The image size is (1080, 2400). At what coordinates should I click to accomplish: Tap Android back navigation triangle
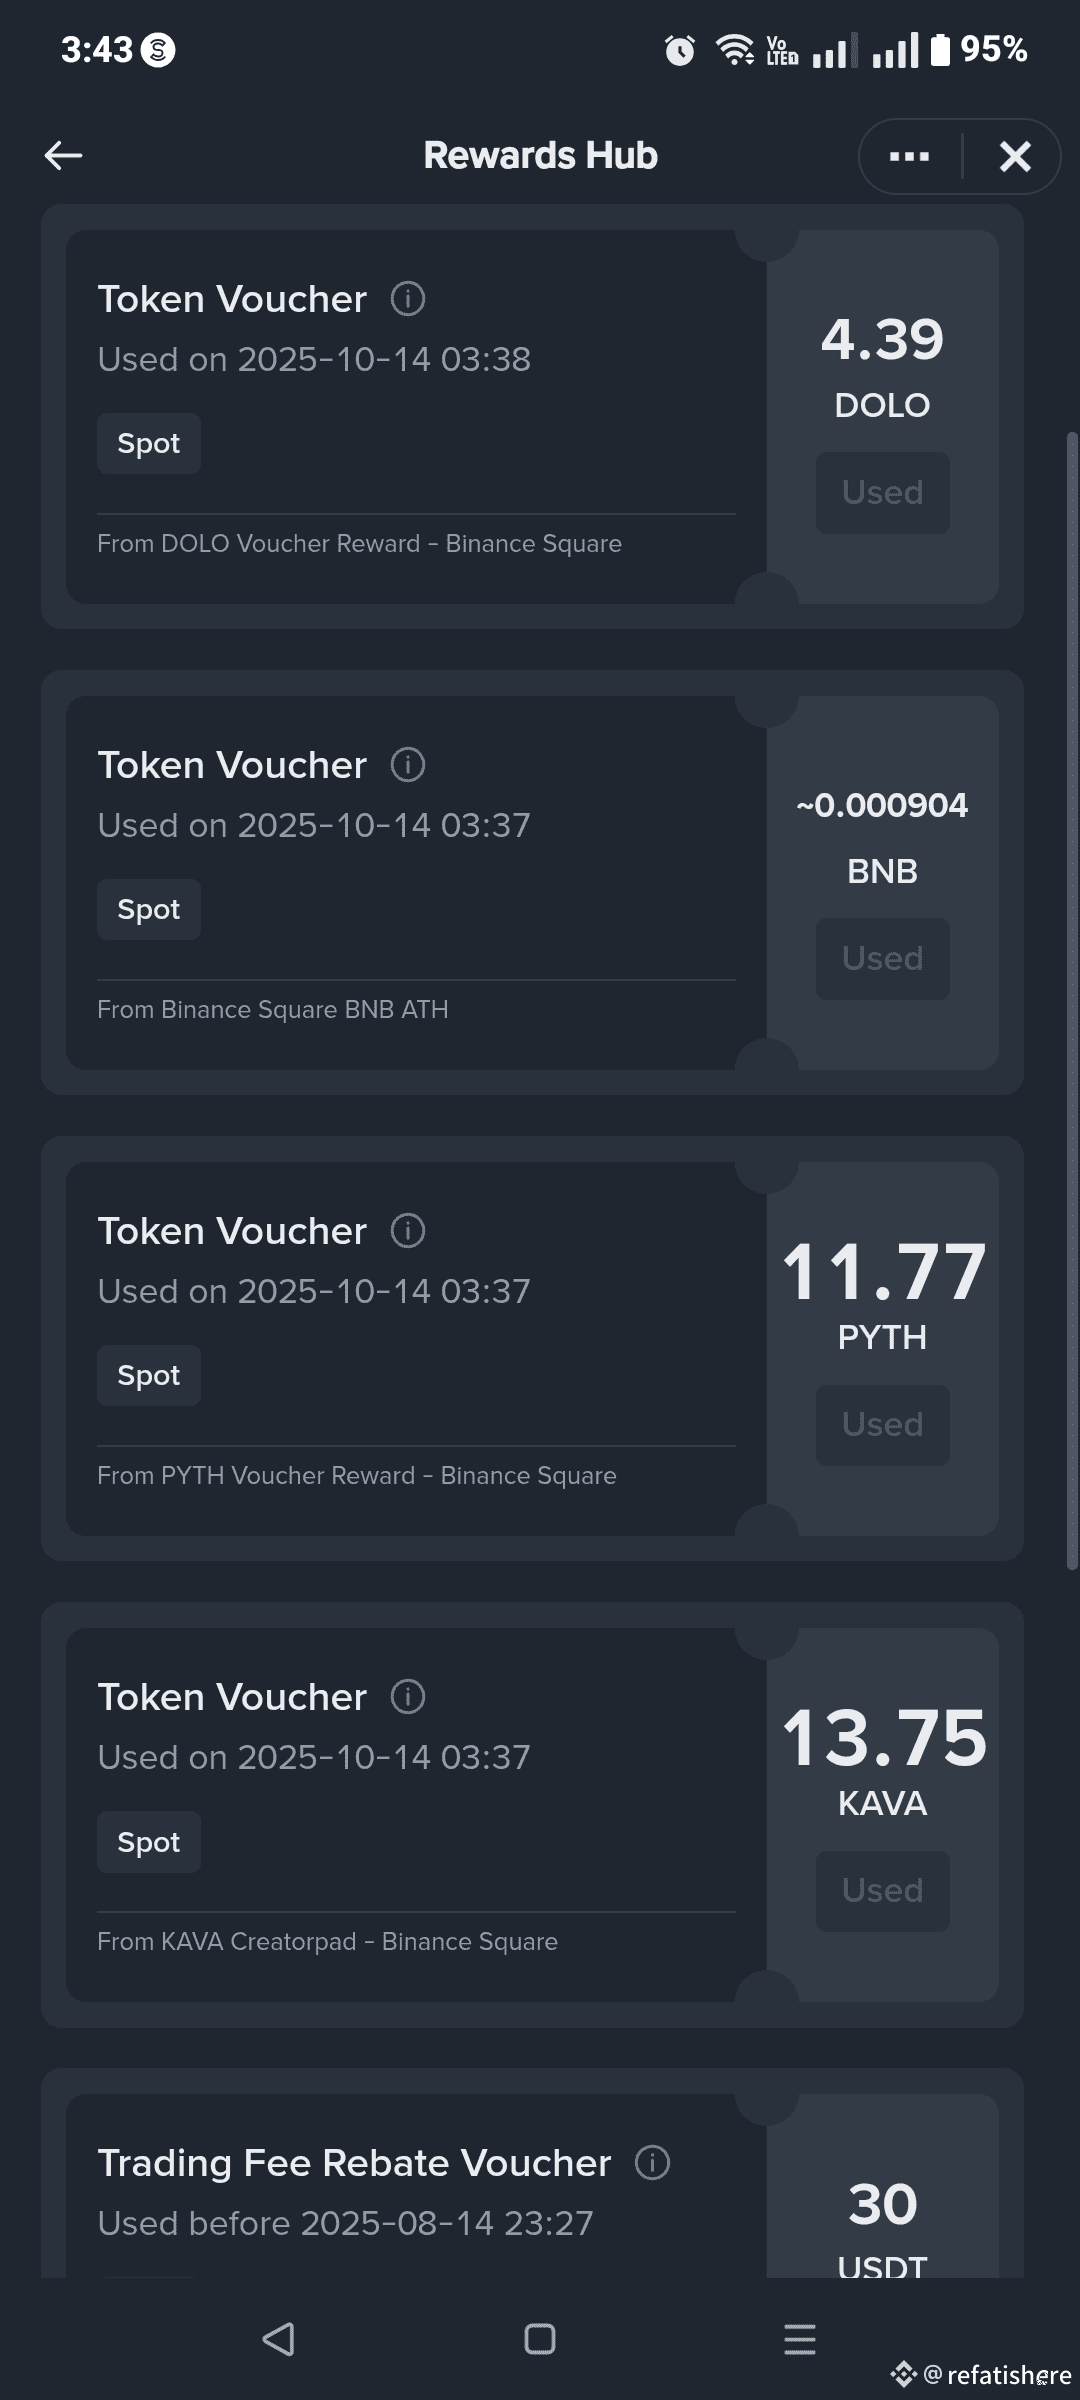[278, 2339]
